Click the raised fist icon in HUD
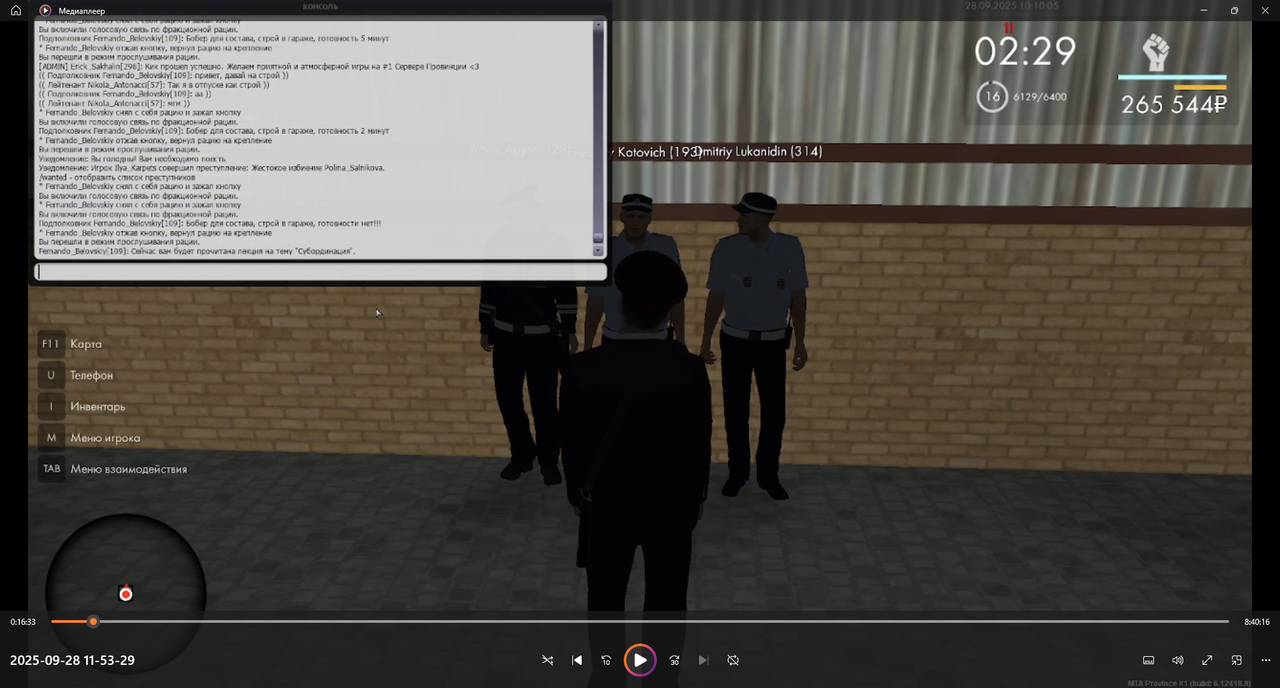The width and height of the screenshot is (1280, 688). 1156,52
